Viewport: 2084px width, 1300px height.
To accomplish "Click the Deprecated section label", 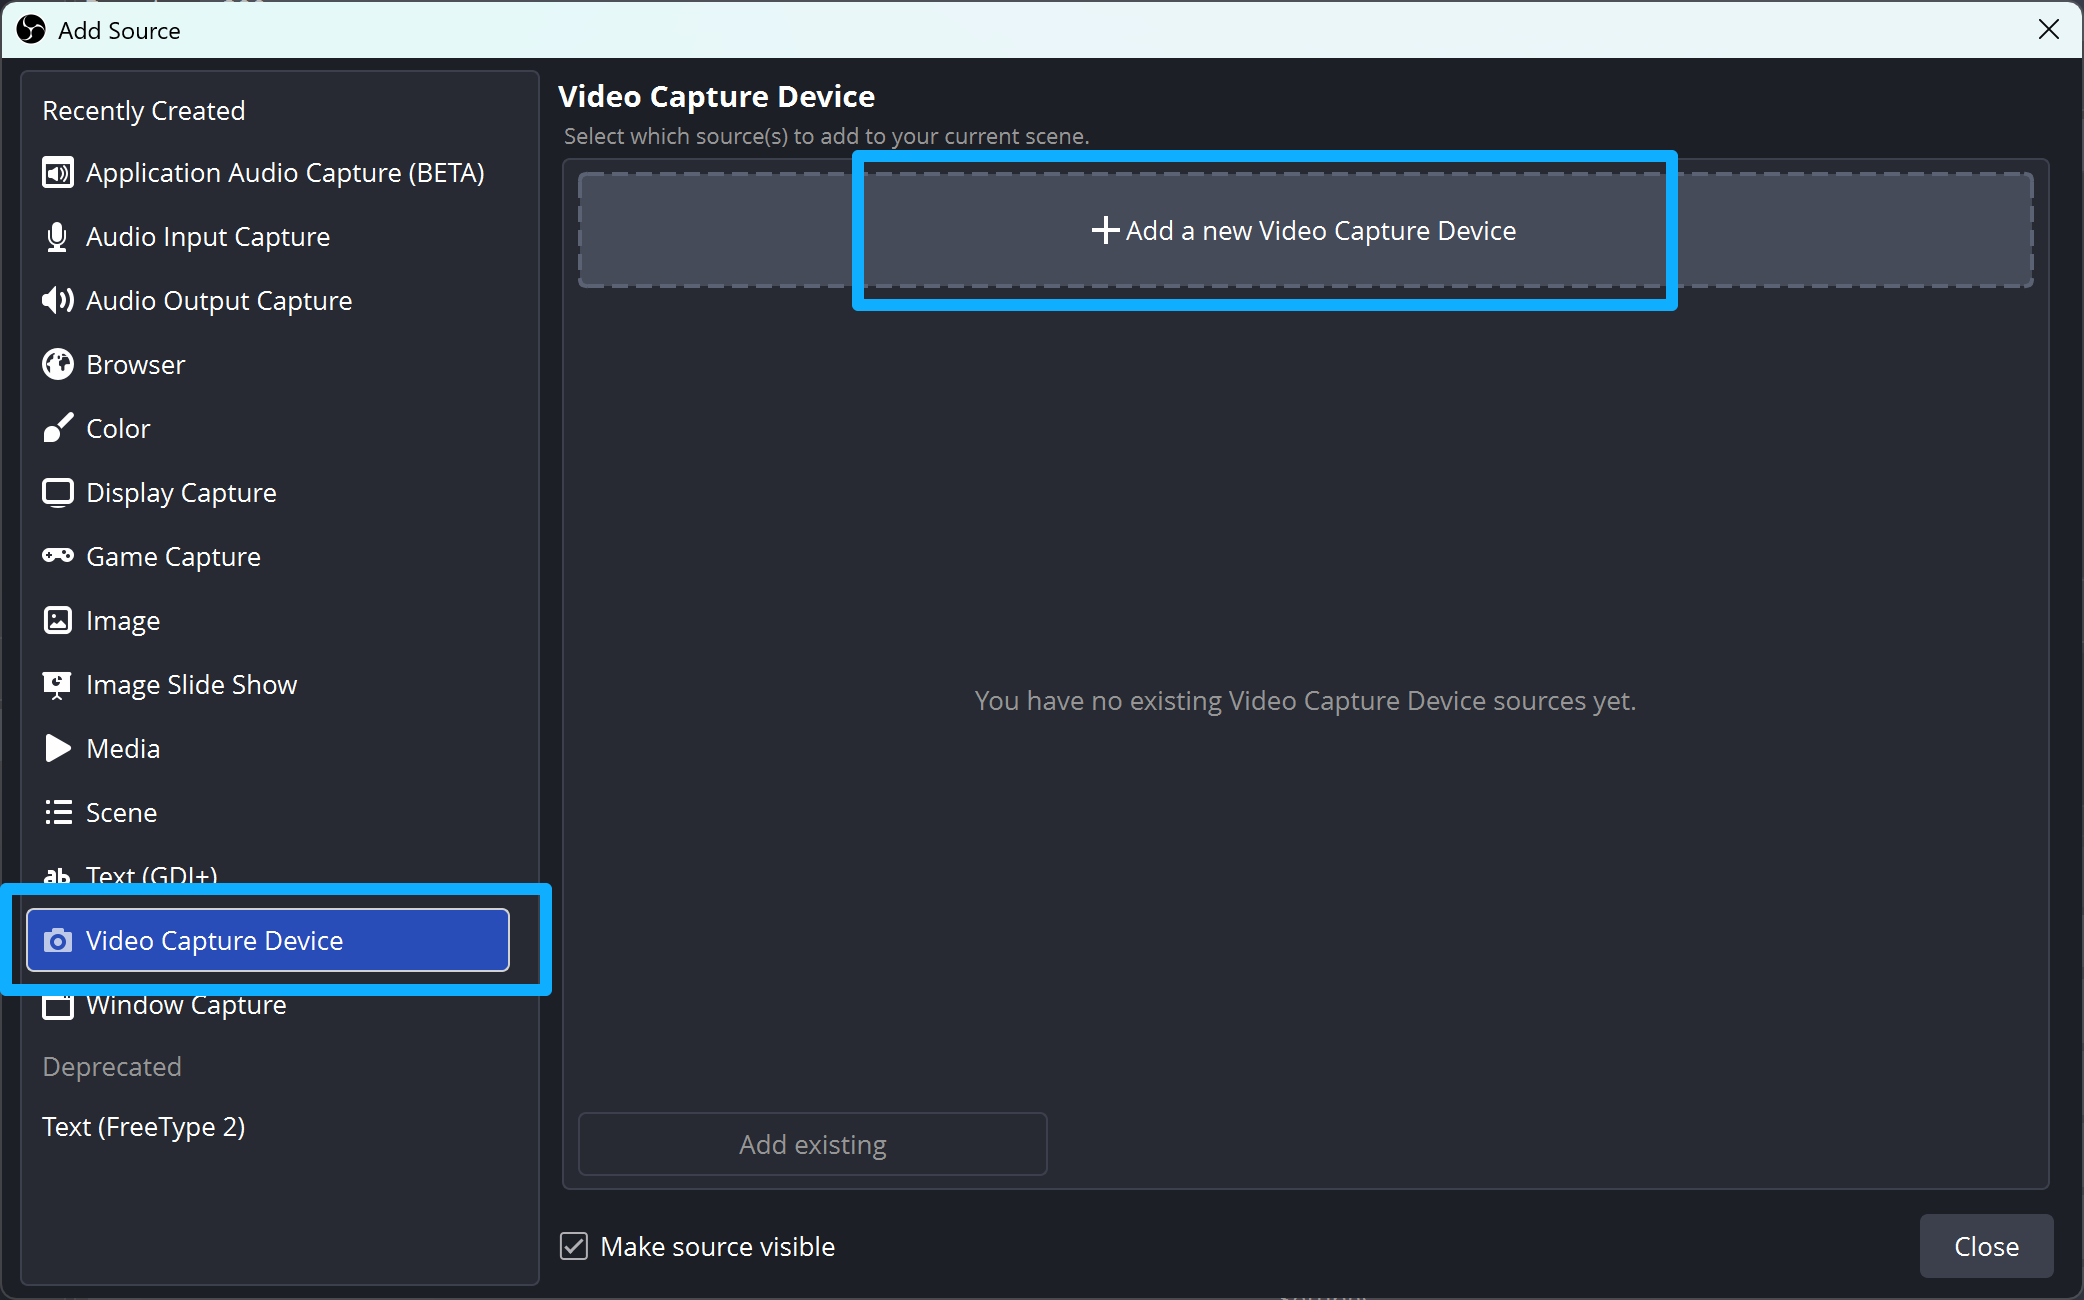I will pyautogui.click(x=112, y=1067).
